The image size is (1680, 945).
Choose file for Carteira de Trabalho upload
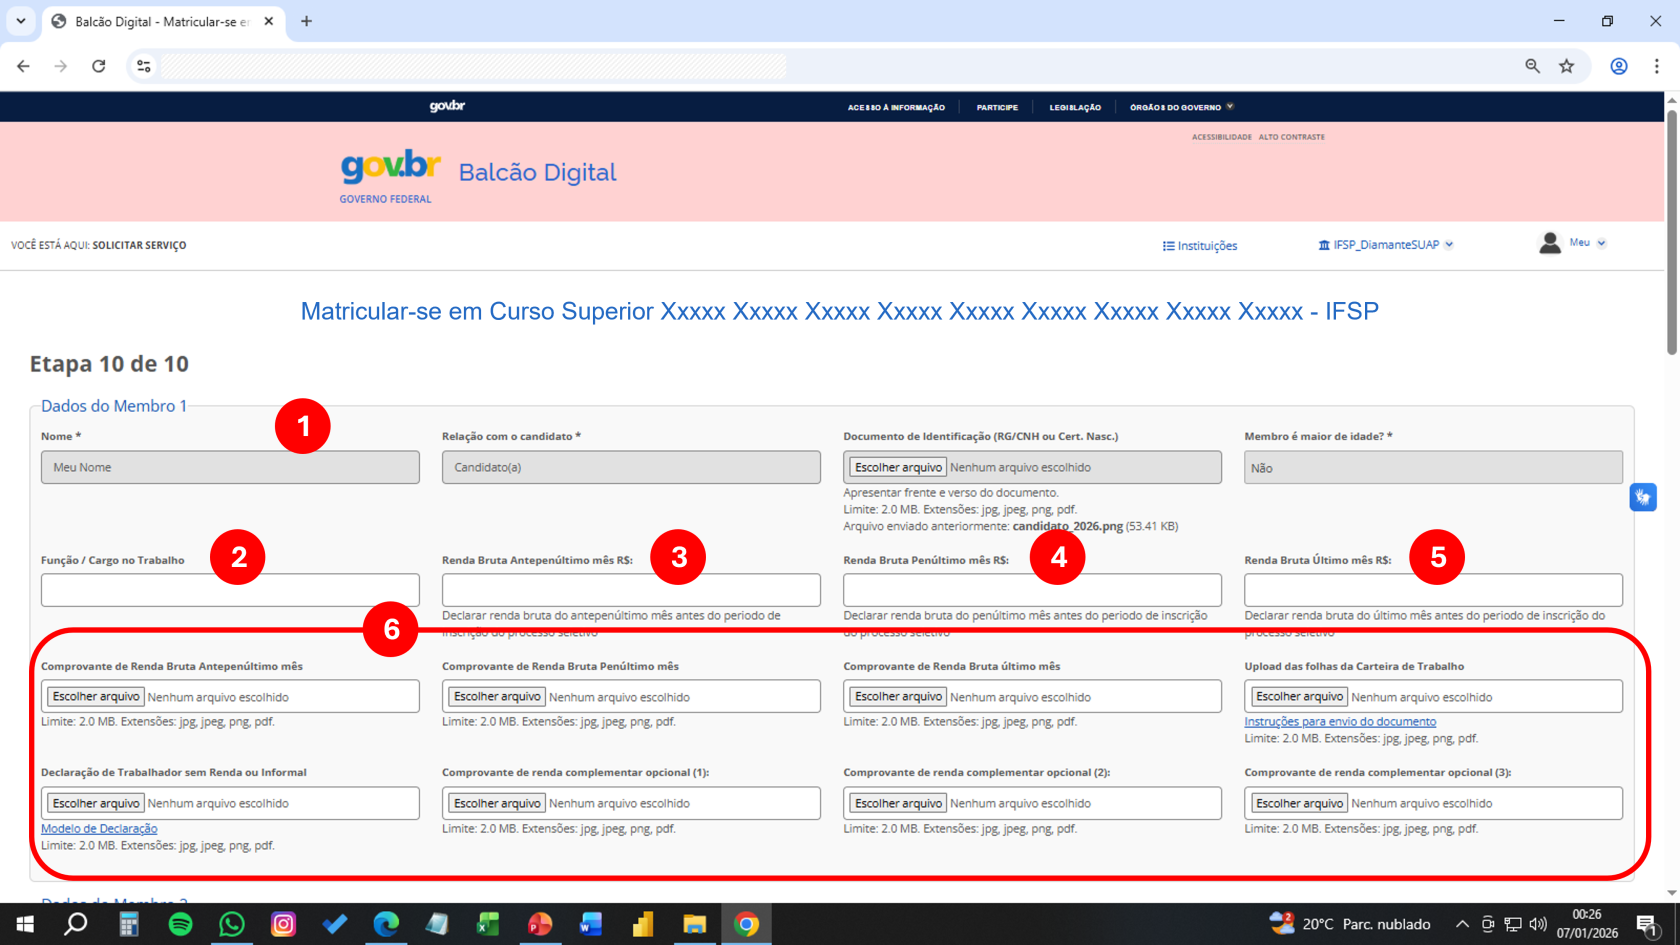point(1299,697)
